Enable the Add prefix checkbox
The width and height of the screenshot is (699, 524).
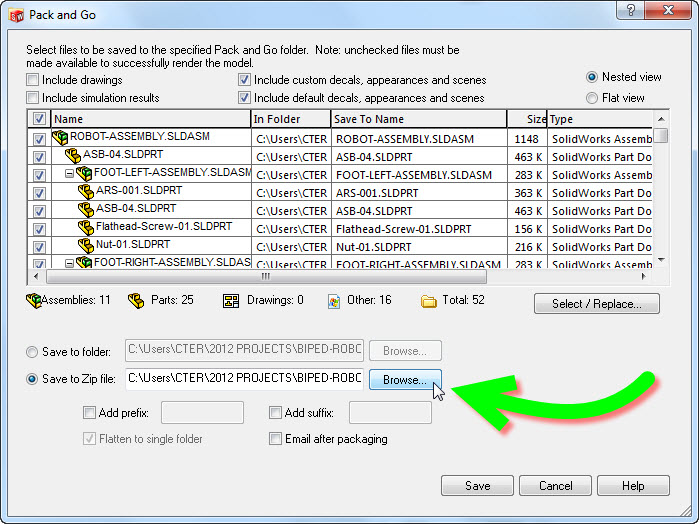89,413
